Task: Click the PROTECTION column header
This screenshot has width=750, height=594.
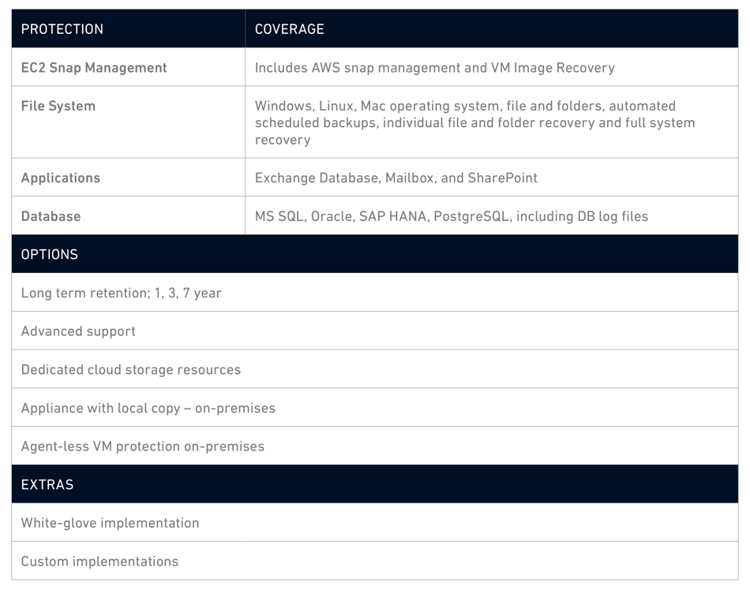Action: point(62,29)
